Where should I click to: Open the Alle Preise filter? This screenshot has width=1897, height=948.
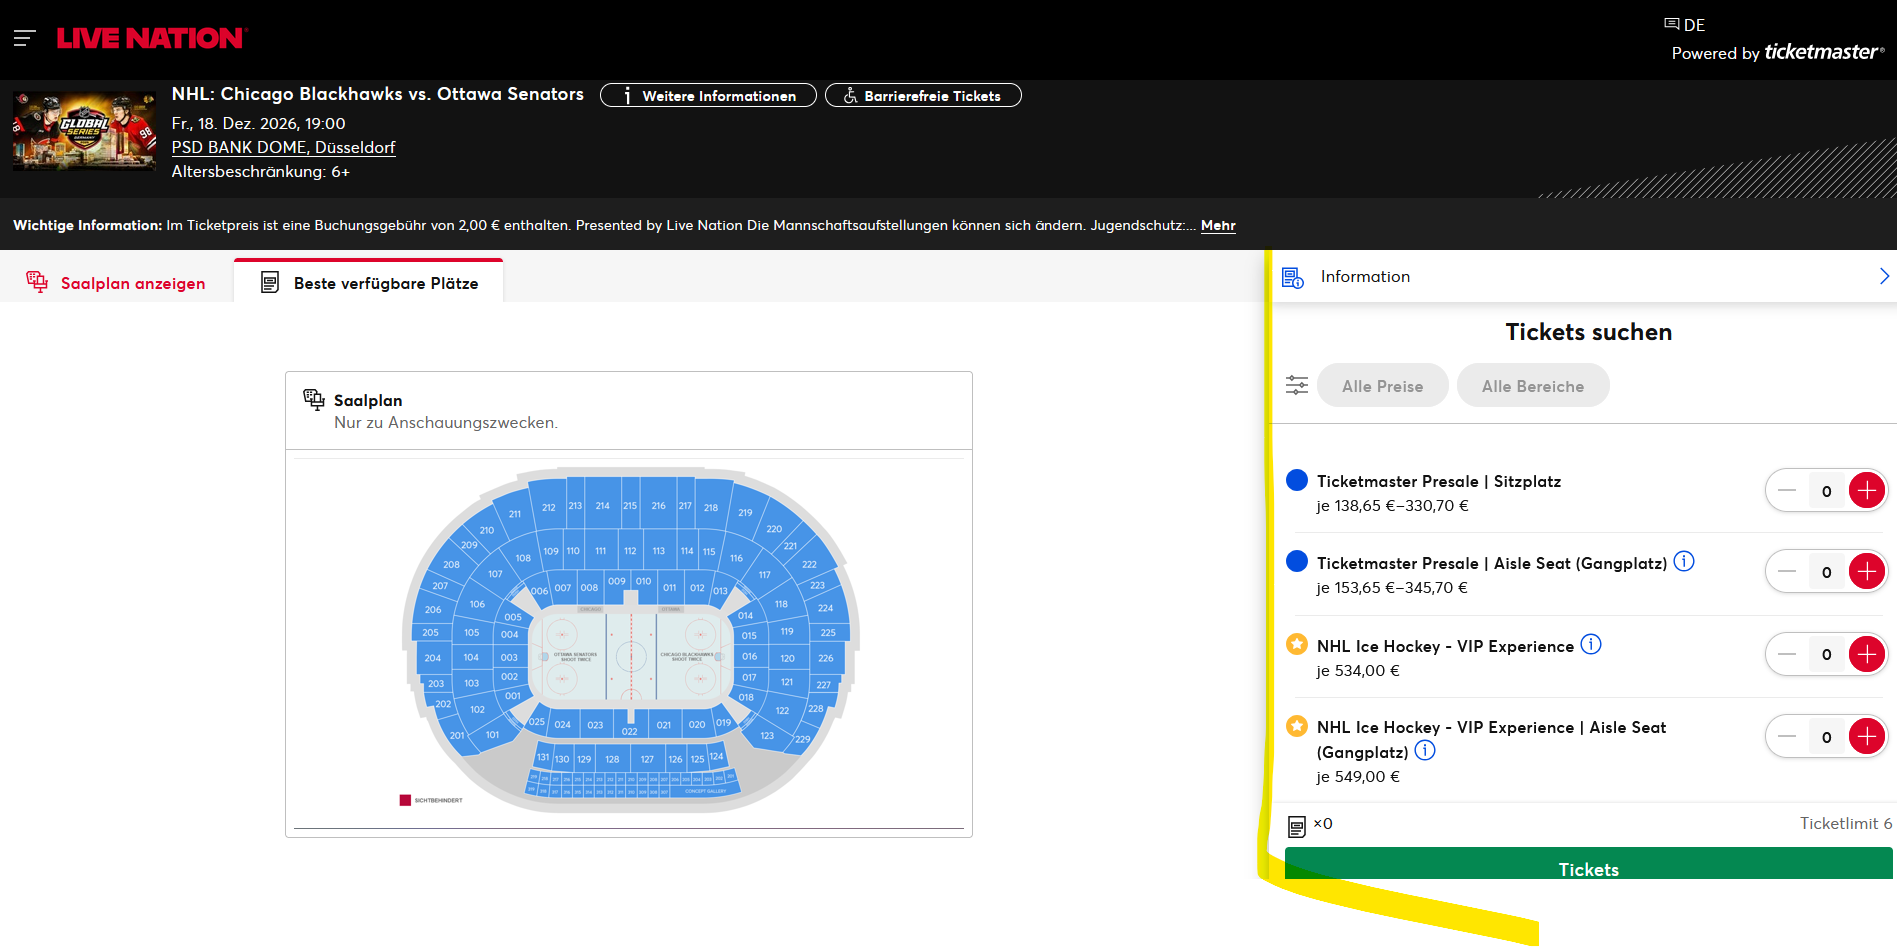tap(1382, 386)
